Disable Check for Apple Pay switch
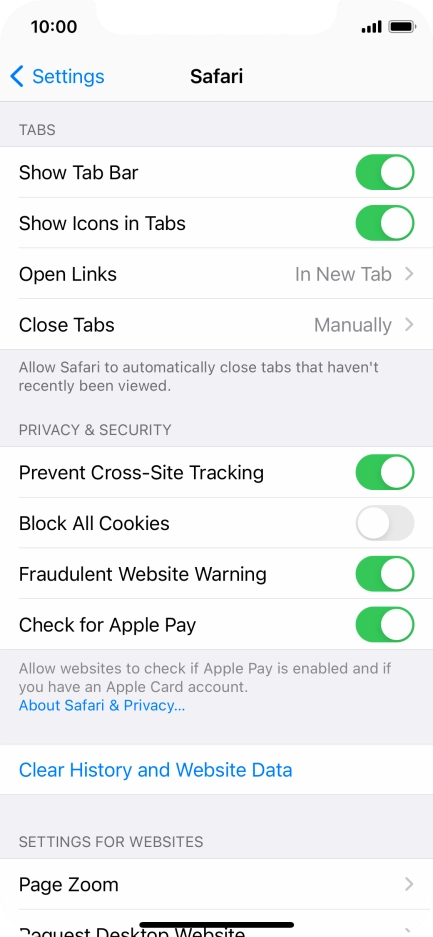433x937 pixels. (x=385, y=624)
